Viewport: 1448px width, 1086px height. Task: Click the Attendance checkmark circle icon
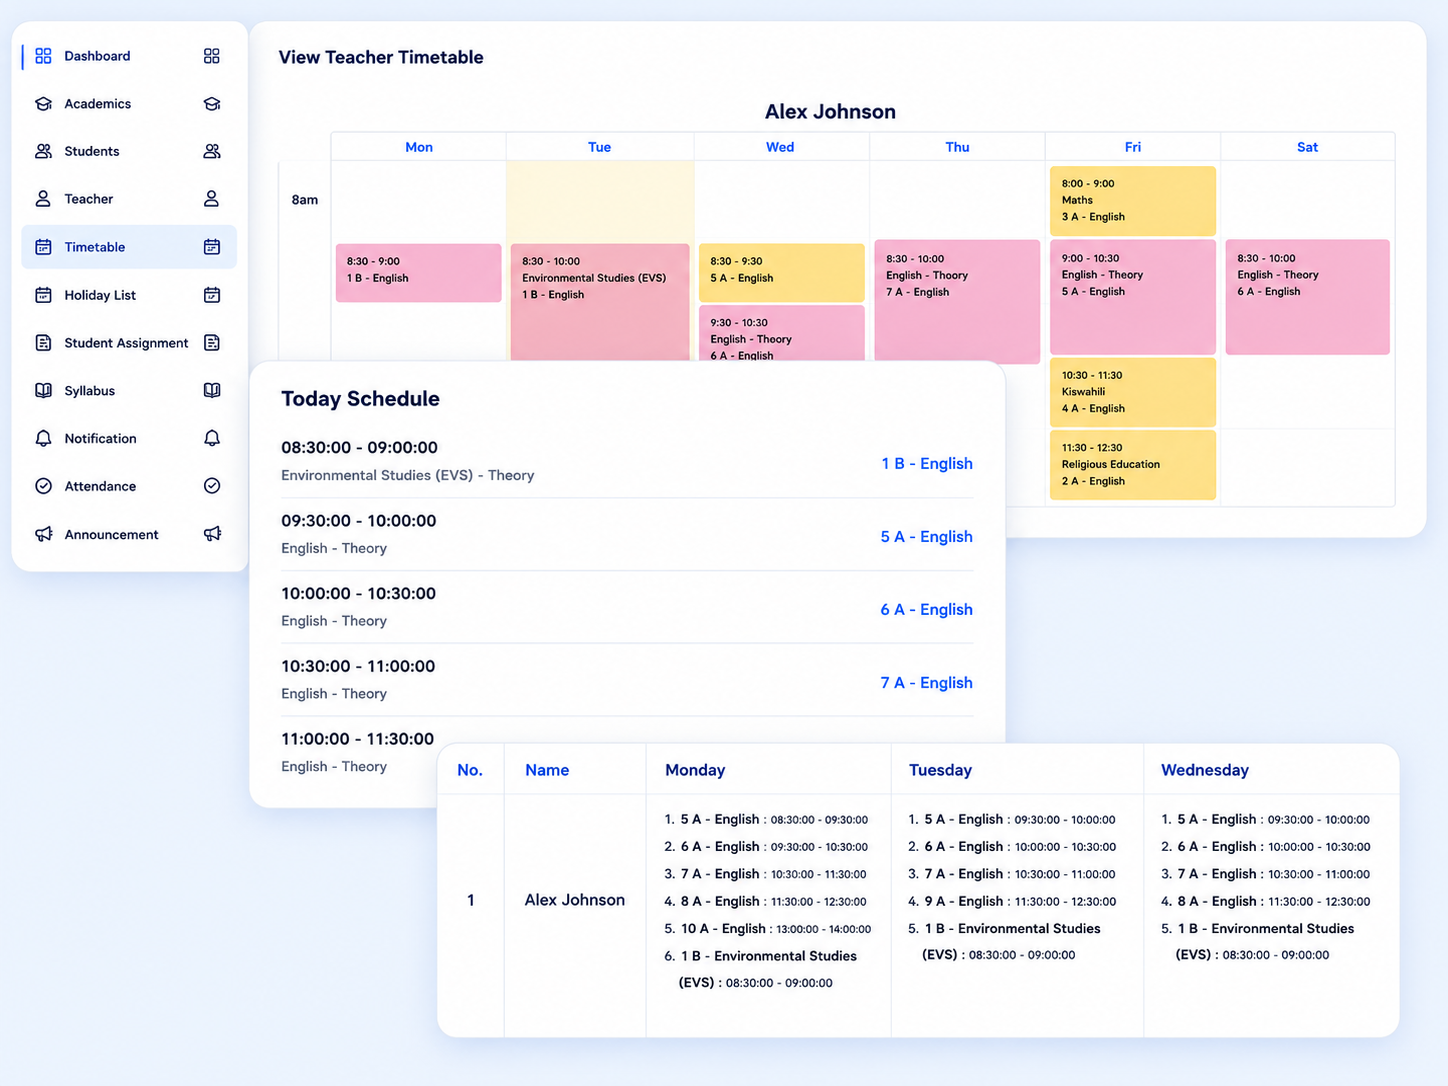click(x=43, y=486)
